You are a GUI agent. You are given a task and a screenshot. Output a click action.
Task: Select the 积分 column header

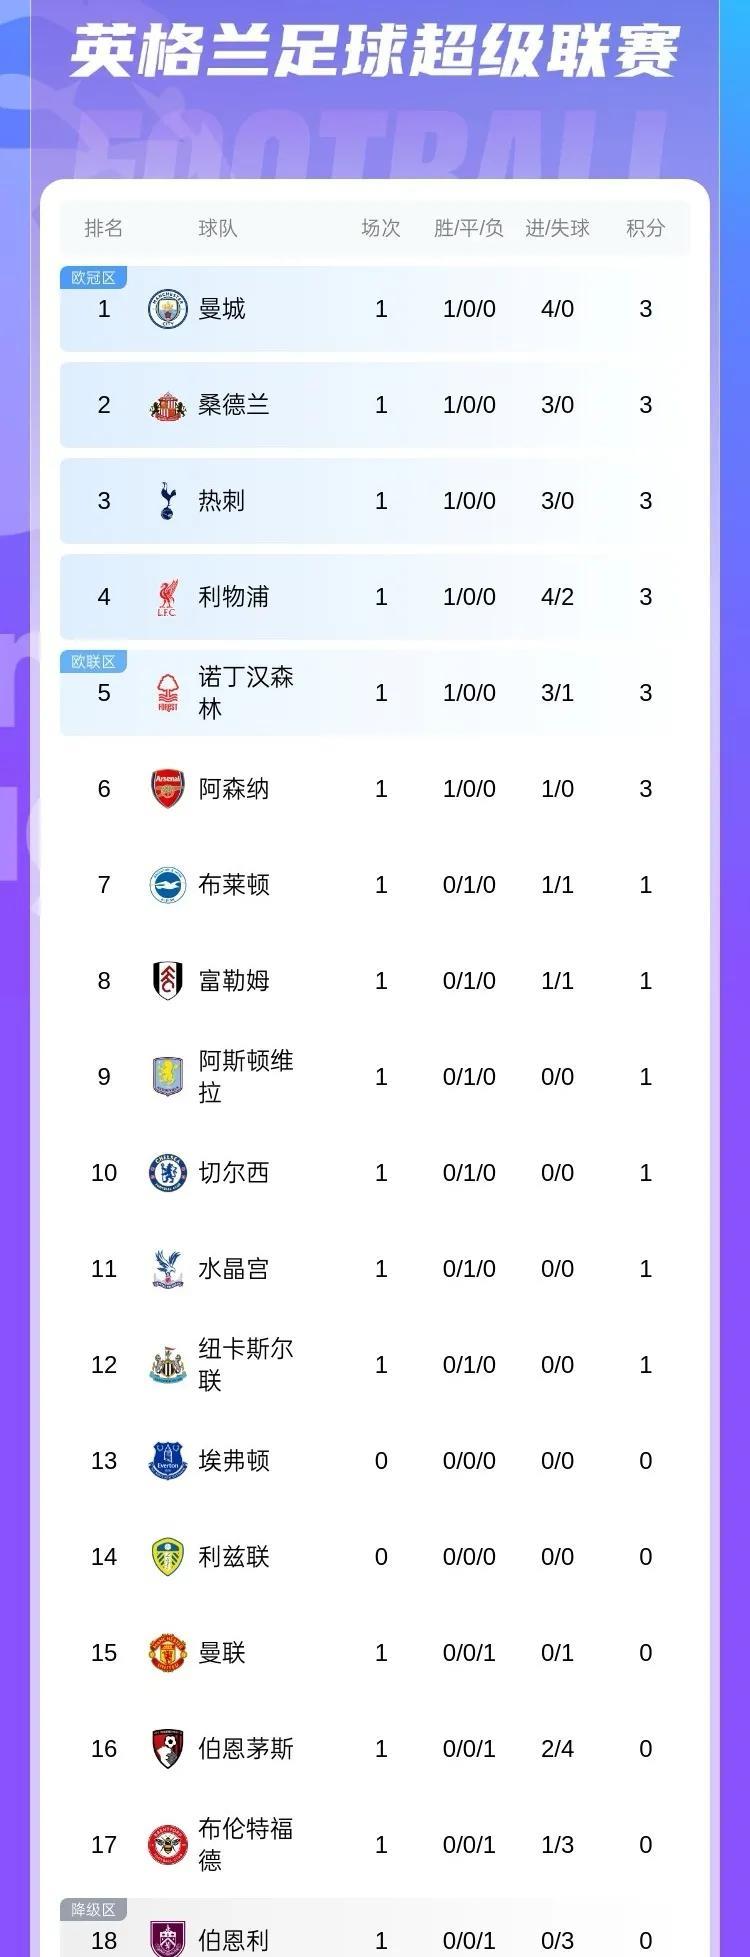click(x=645, y=228)
